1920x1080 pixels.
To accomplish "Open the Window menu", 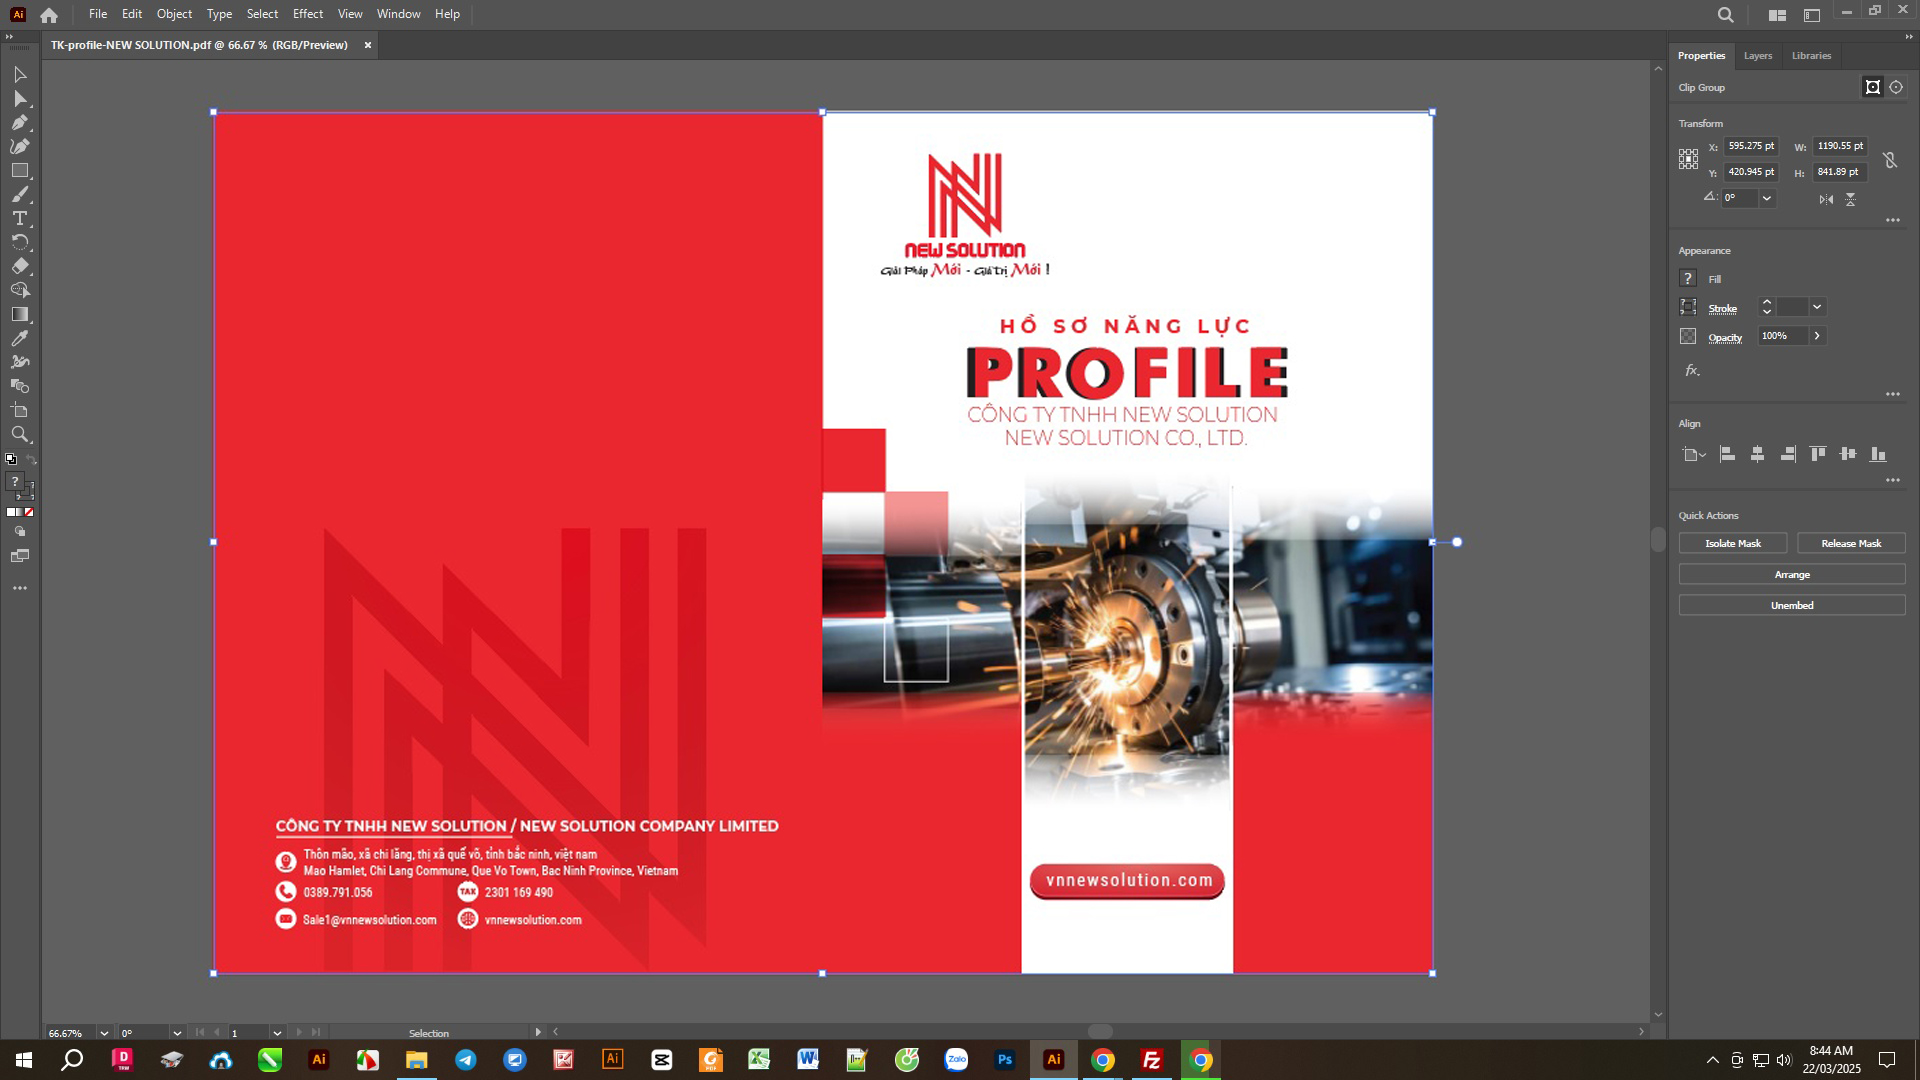I will point(398,14).
